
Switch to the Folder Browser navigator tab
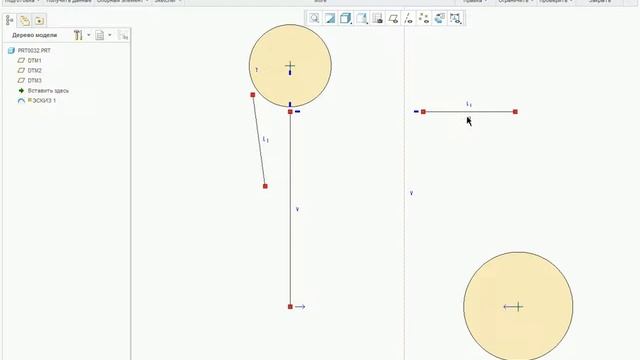(x=24, y=20)
